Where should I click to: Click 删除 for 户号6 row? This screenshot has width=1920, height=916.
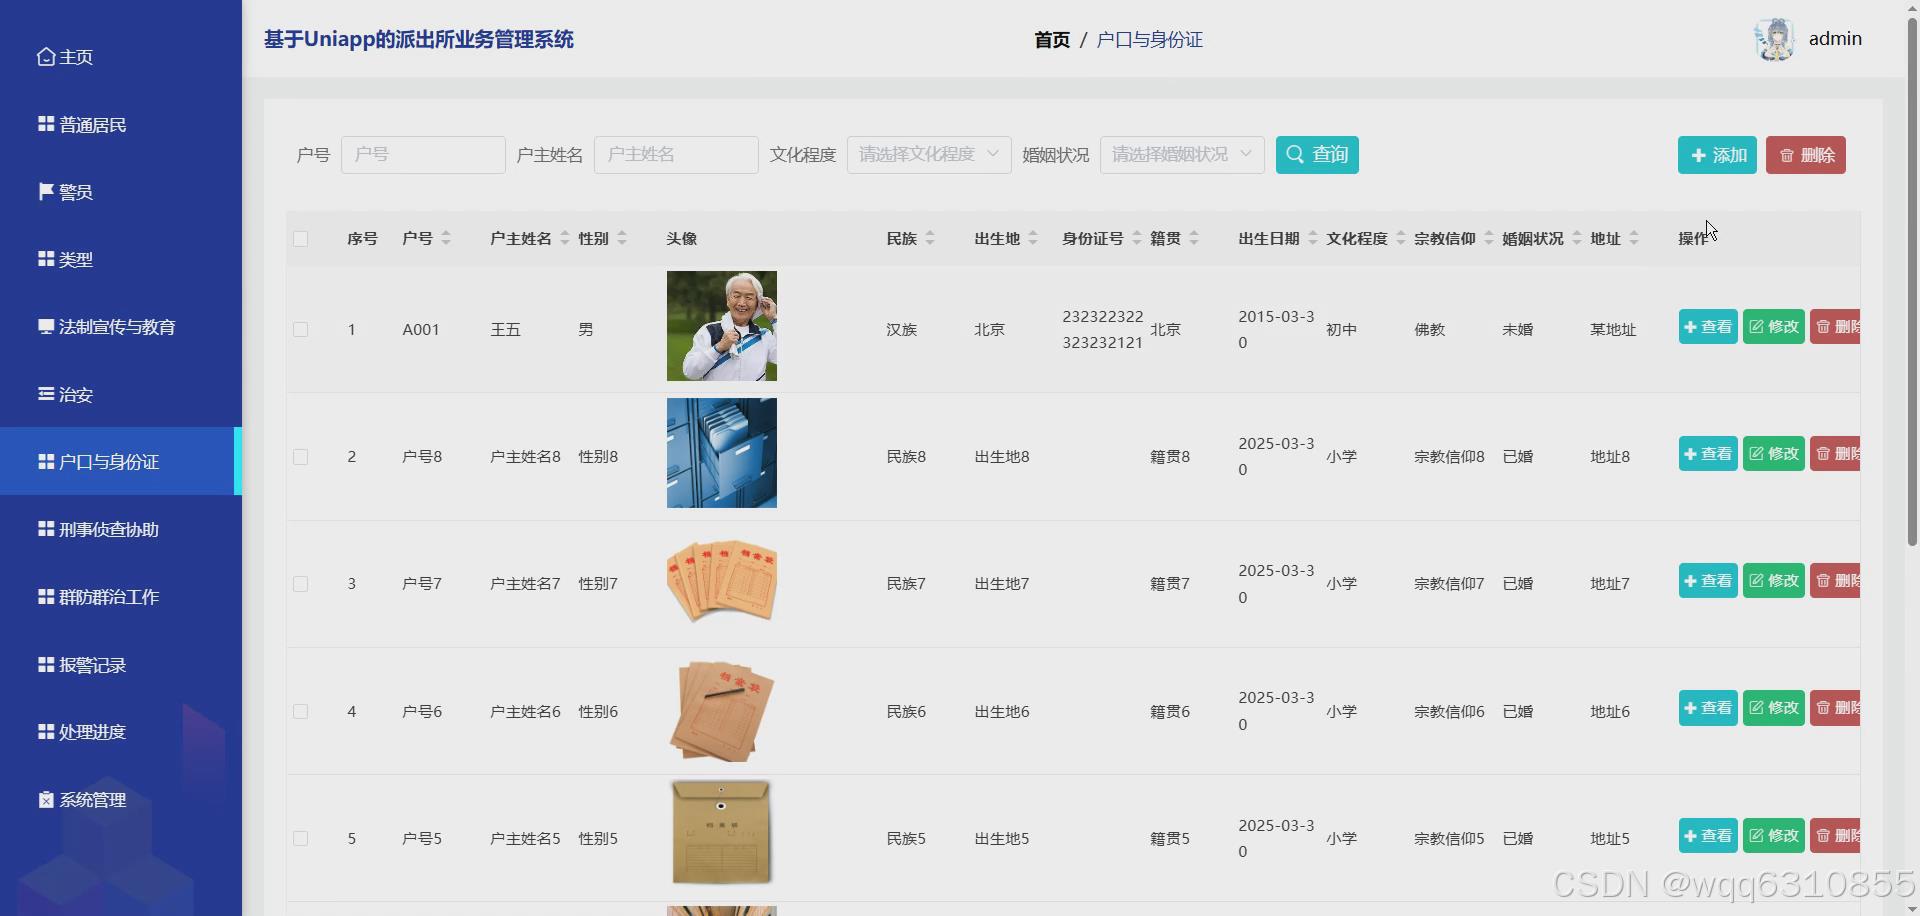coord(1835,708)
